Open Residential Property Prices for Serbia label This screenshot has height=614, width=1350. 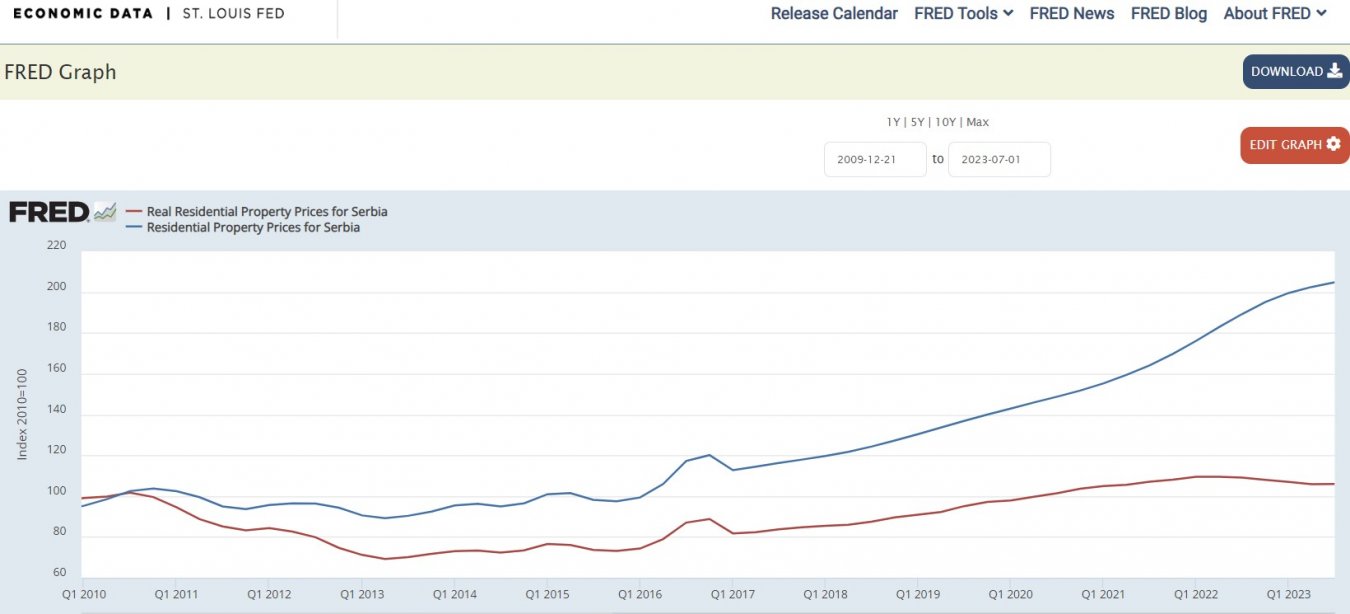tap(253, 227)
